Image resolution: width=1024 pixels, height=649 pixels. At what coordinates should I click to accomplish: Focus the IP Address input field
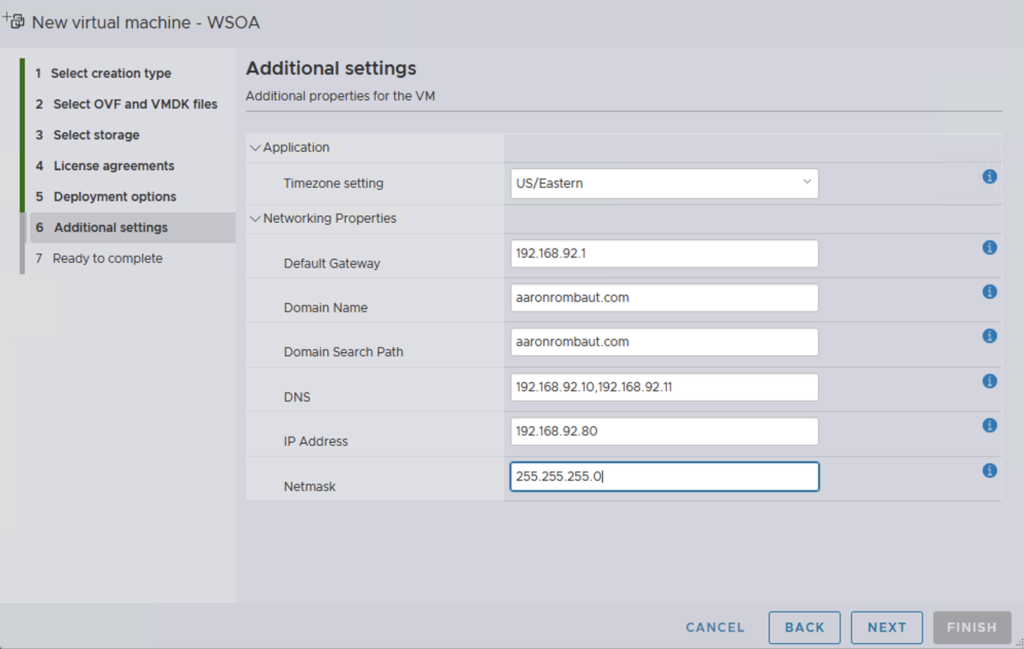point(664,431)
